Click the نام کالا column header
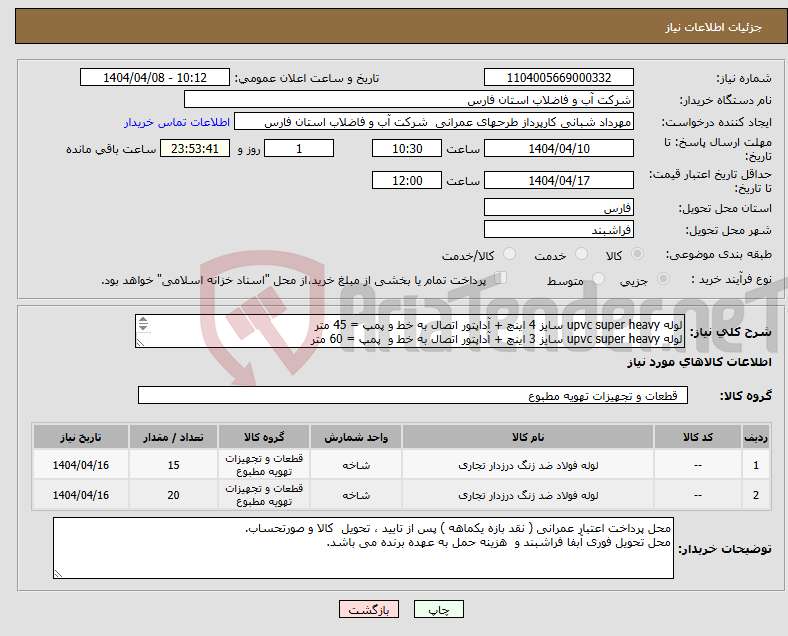This screenshot has height=636, width=788. (x=528, y=437)
